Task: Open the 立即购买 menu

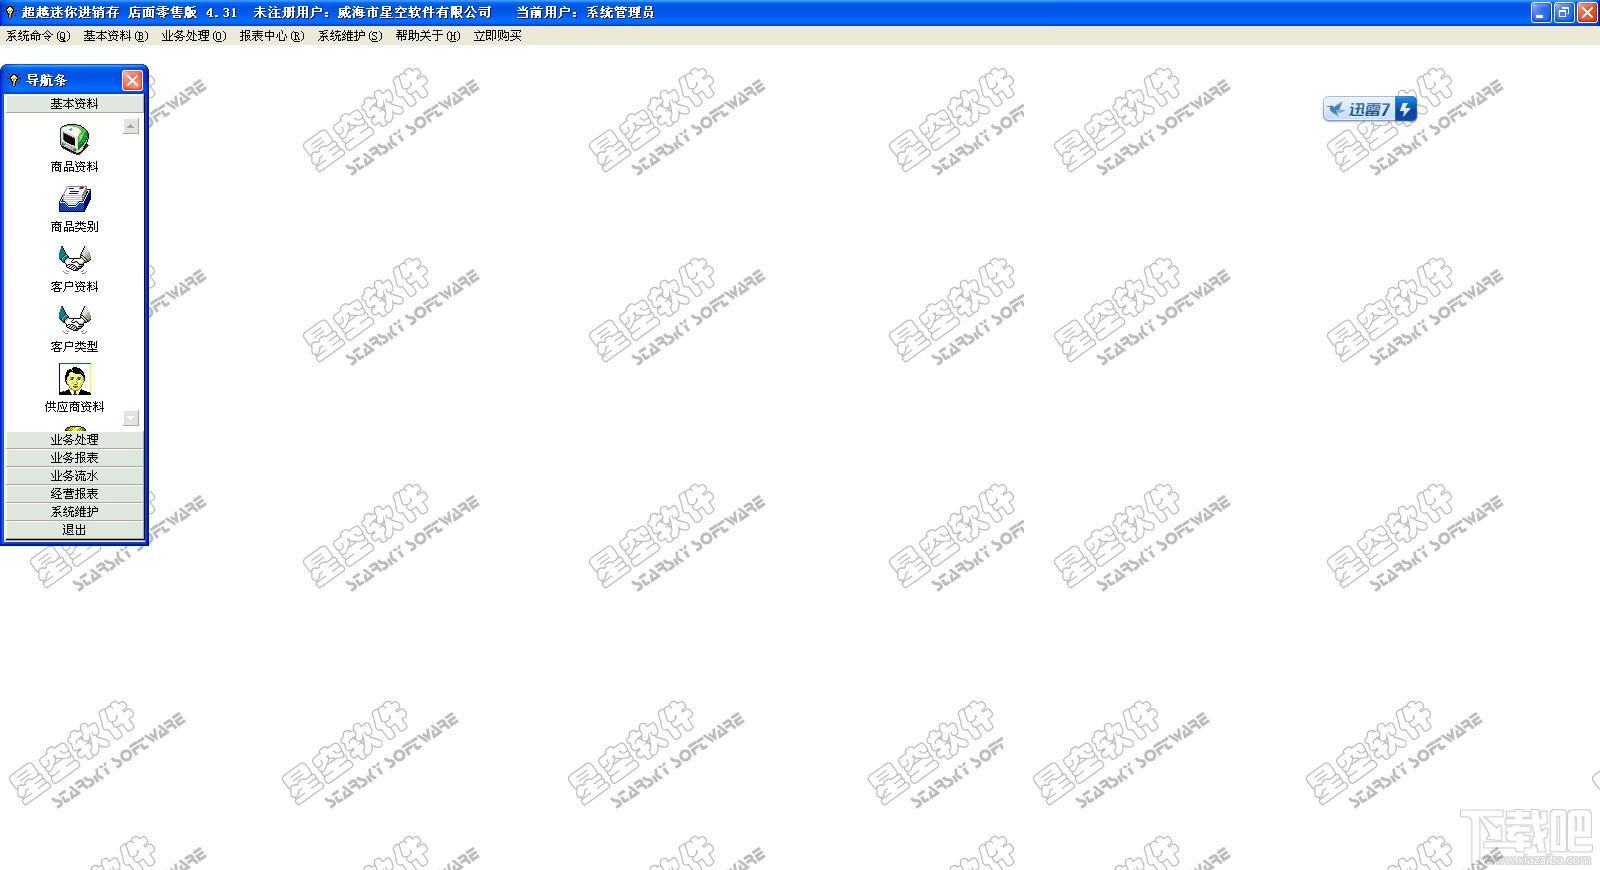Action: (x=497, y=36)
